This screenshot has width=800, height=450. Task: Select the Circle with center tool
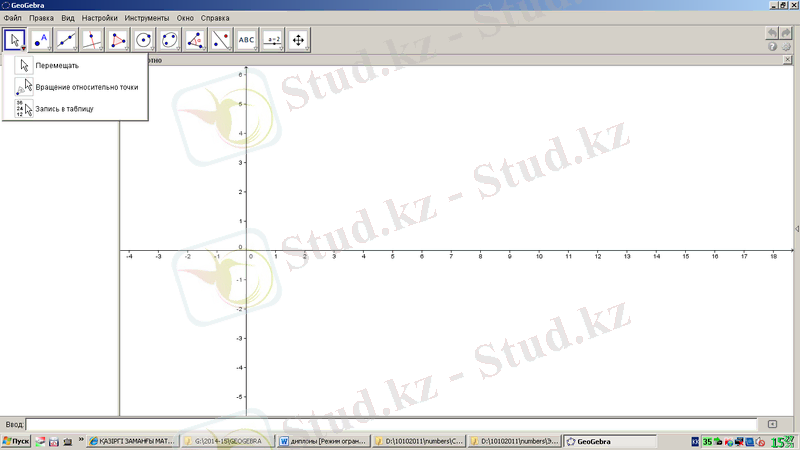click(143, 40)
